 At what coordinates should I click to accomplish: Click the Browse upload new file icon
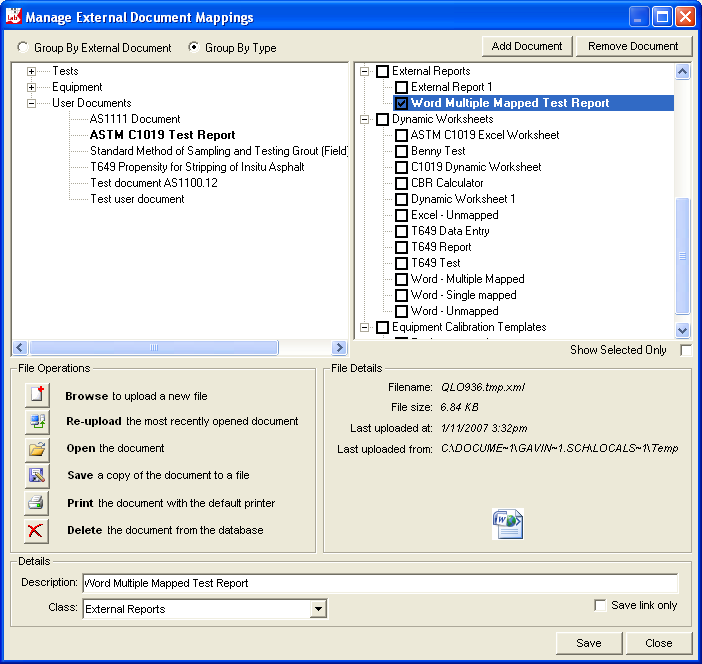pyautogui.click(x=36, y=395)
